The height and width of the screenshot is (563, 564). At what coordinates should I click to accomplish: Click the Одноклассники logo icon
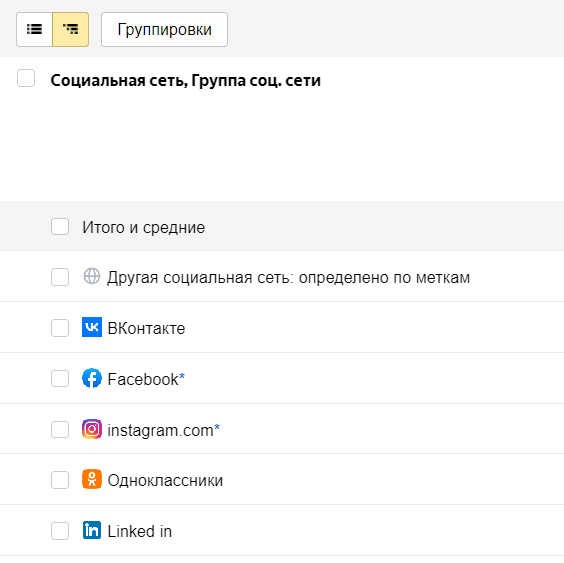tap(92, 479)
